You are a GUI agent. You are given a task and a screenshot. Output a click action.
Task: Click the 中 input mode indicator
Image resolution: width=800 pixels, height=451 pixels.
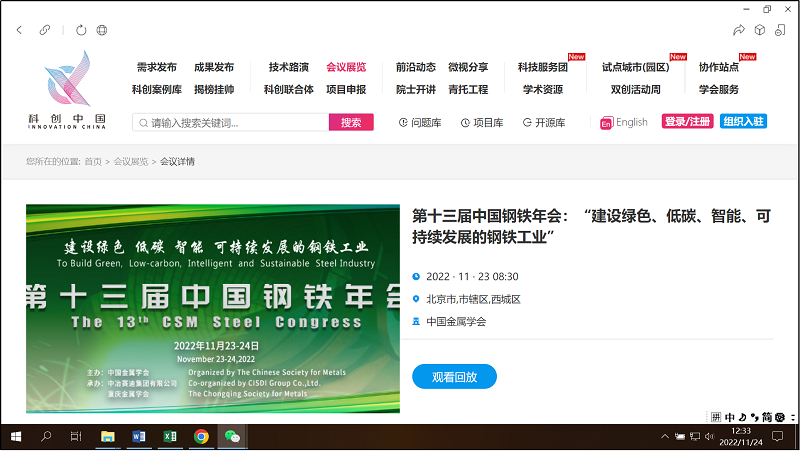coord(730,417)
